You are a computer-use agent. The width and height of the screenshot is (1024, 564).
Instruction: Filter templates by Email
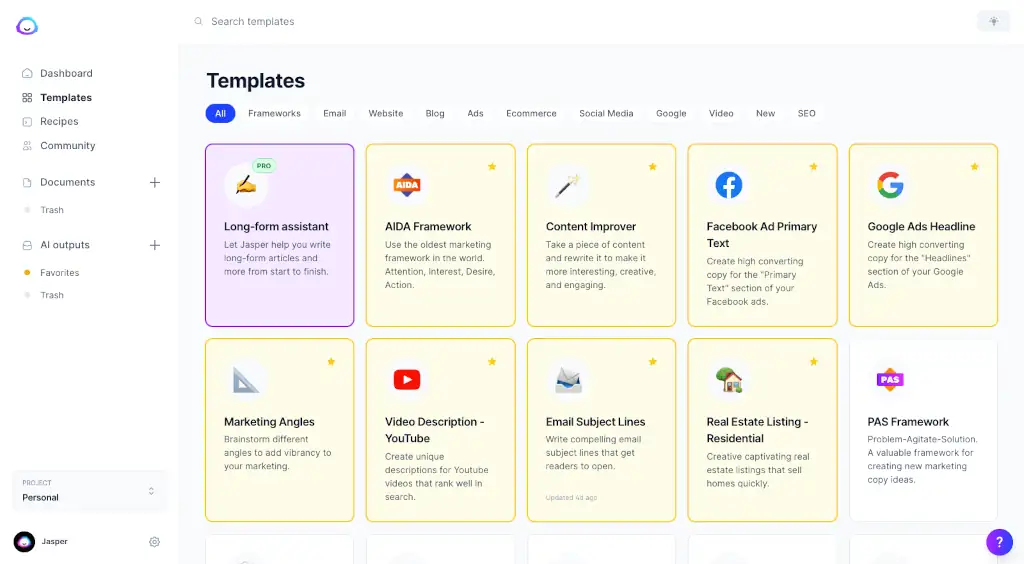334,113
